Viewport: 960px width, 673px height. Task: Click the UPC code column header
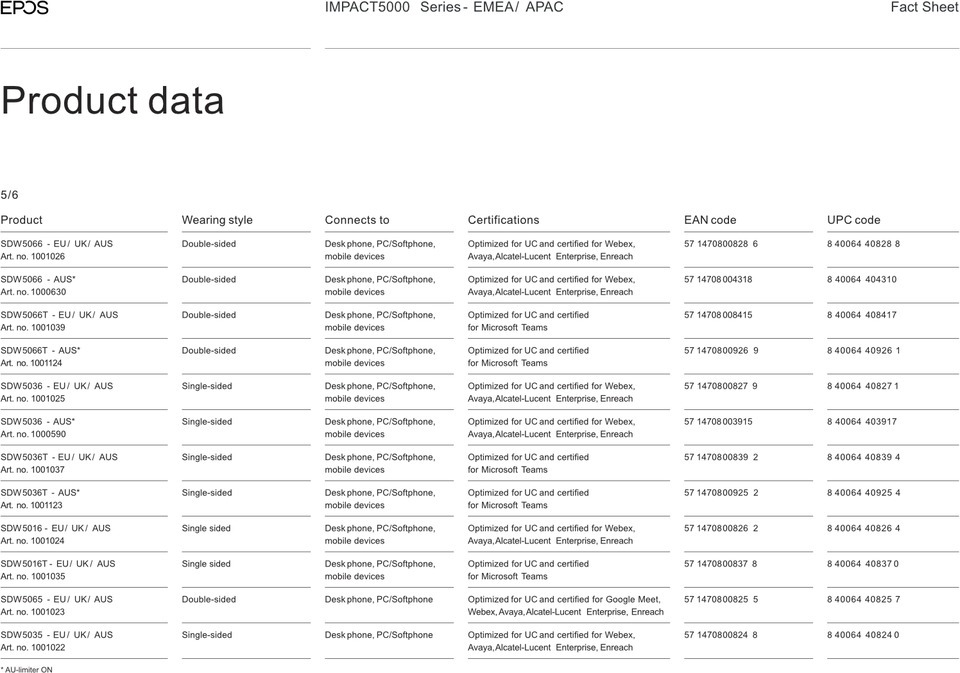pos(853,220)
